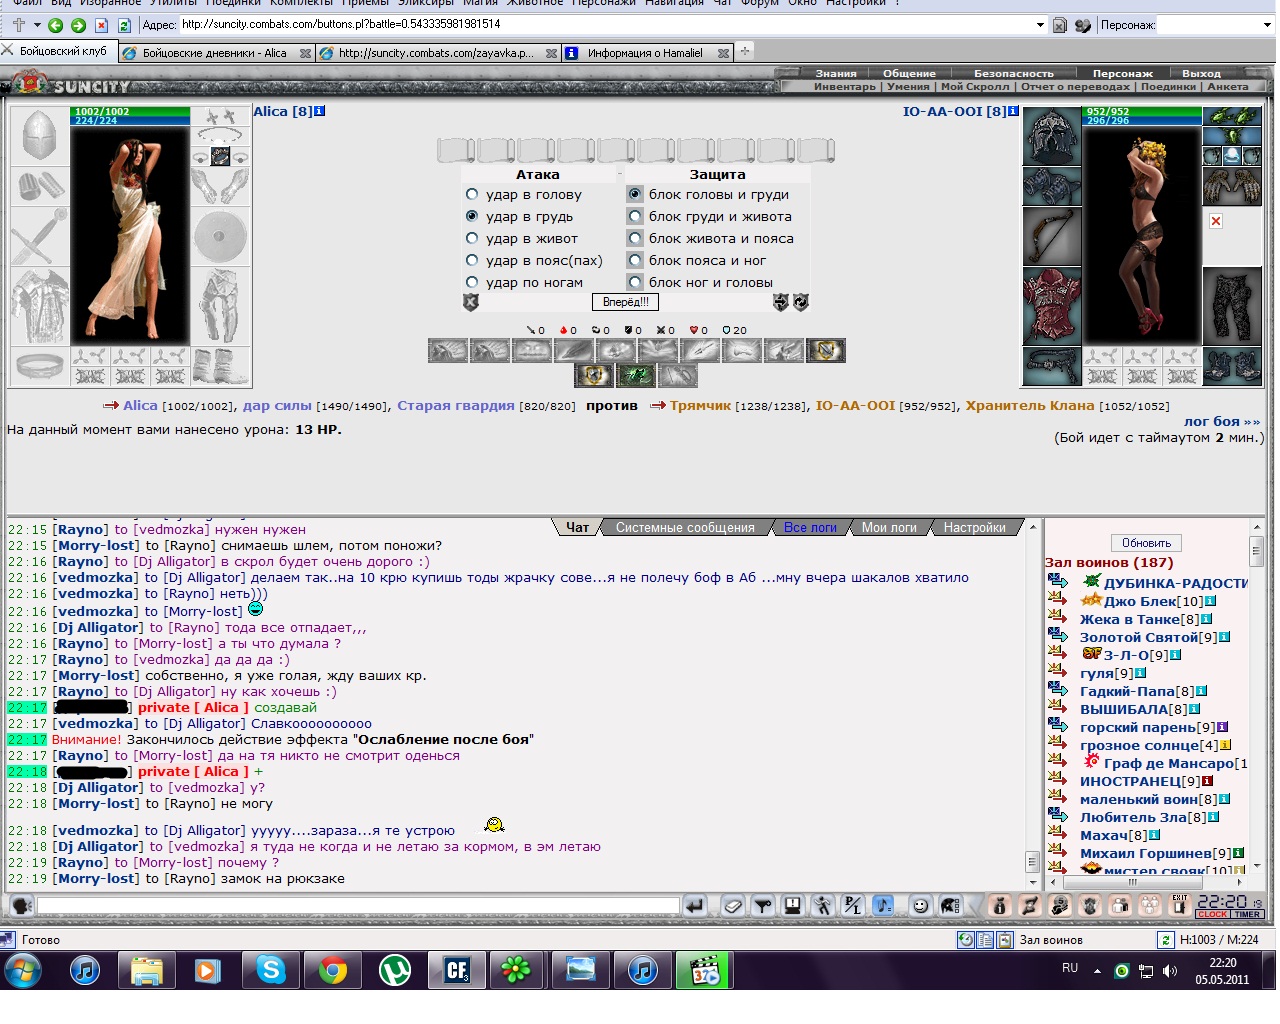Open the 'Инвентарь' submenu link
The image size is (1280, 1024).
click(845, 86)
